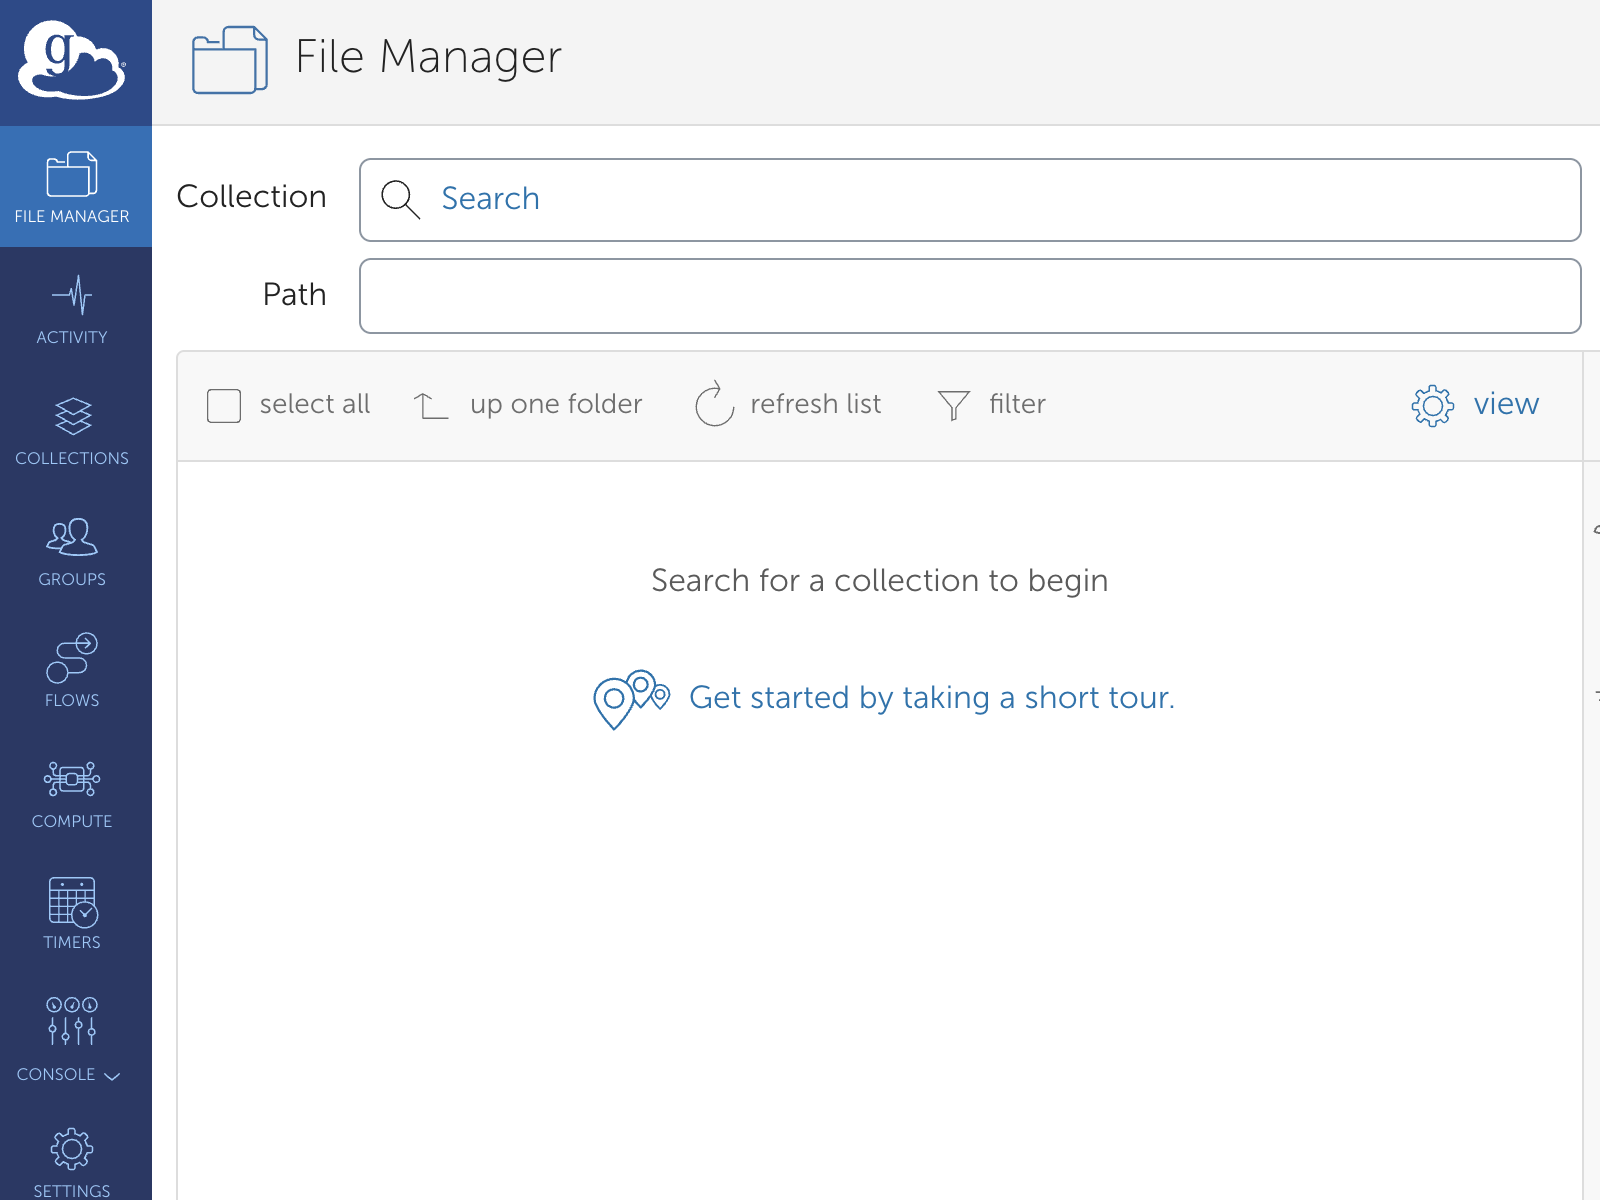Toggle the select all checkbox
The image size is (1600, 1200).
[x=223, y=405]
